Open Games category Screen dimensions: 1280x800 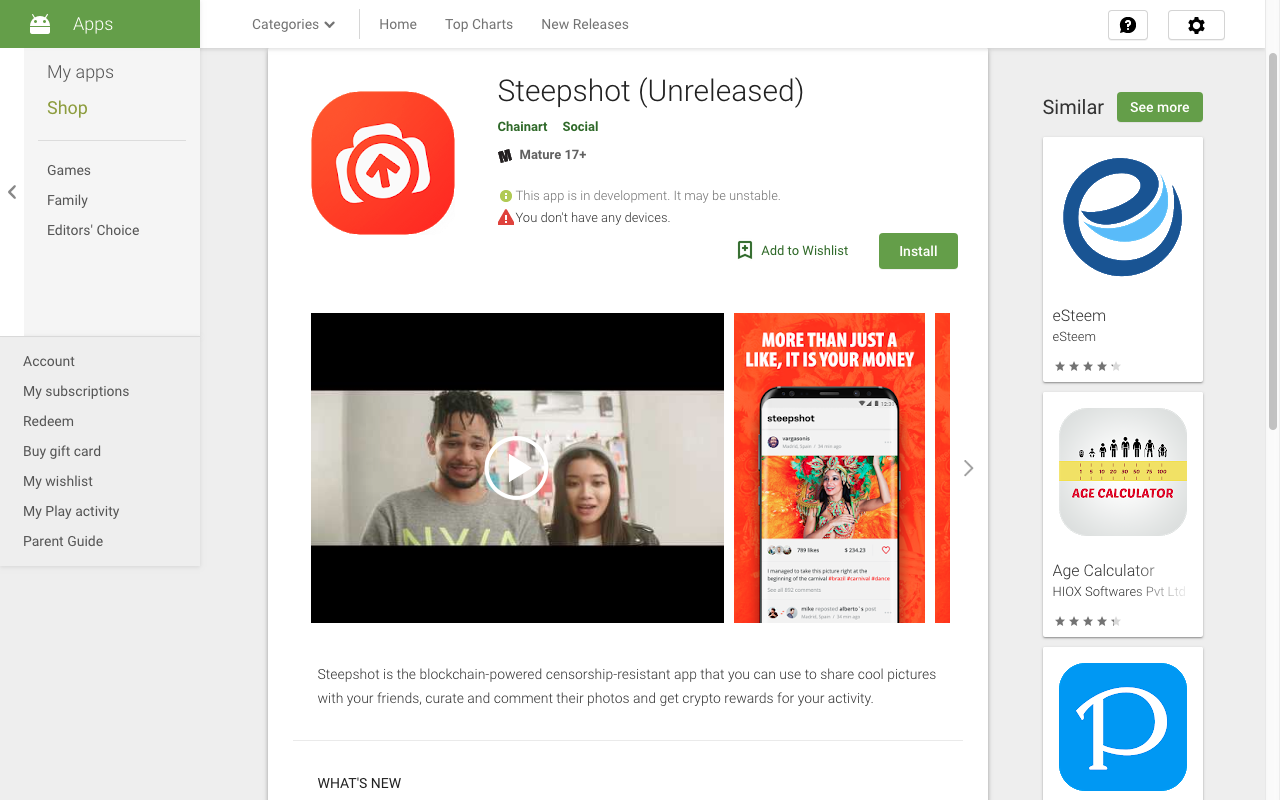click(69, 170)
